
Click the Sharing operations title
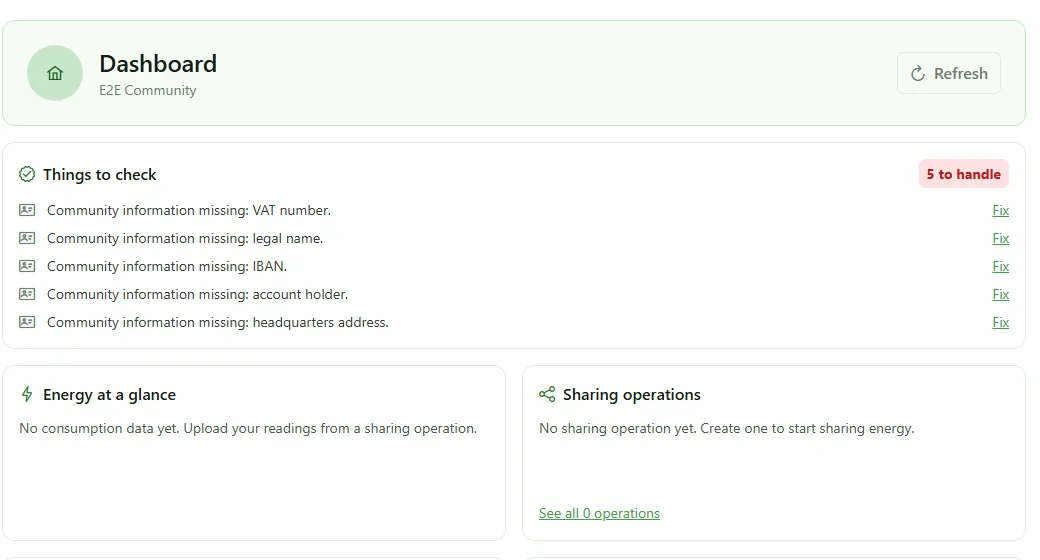(x=631, y=395)
